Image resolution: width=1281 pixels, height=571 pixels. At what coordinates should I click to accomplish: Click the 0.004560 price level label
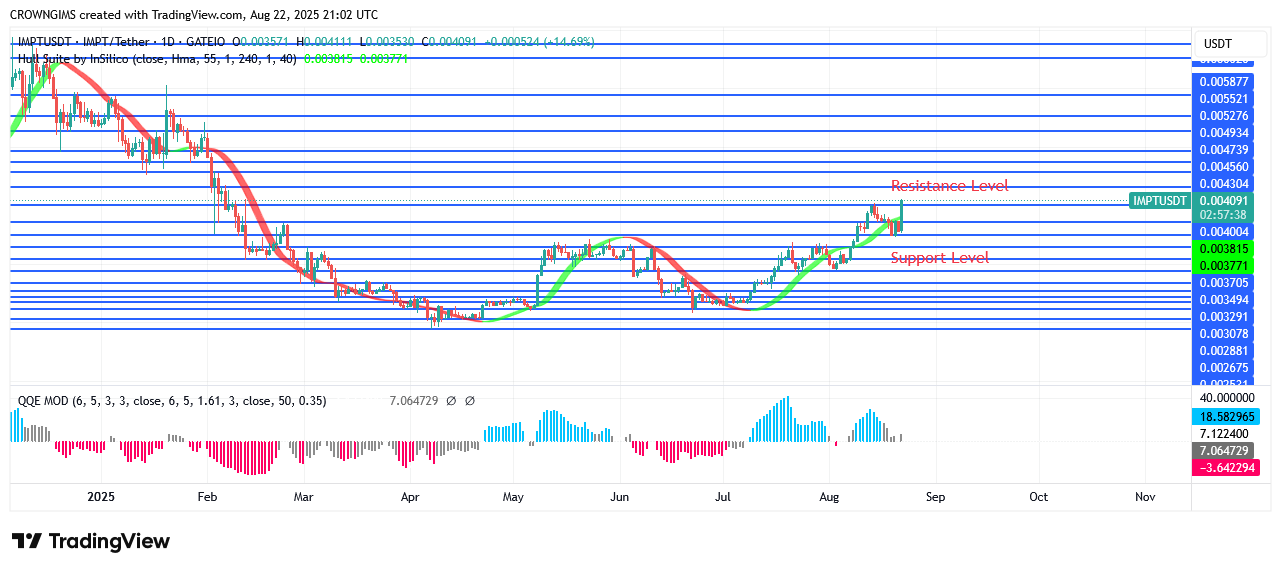(x=1224, y=167)
